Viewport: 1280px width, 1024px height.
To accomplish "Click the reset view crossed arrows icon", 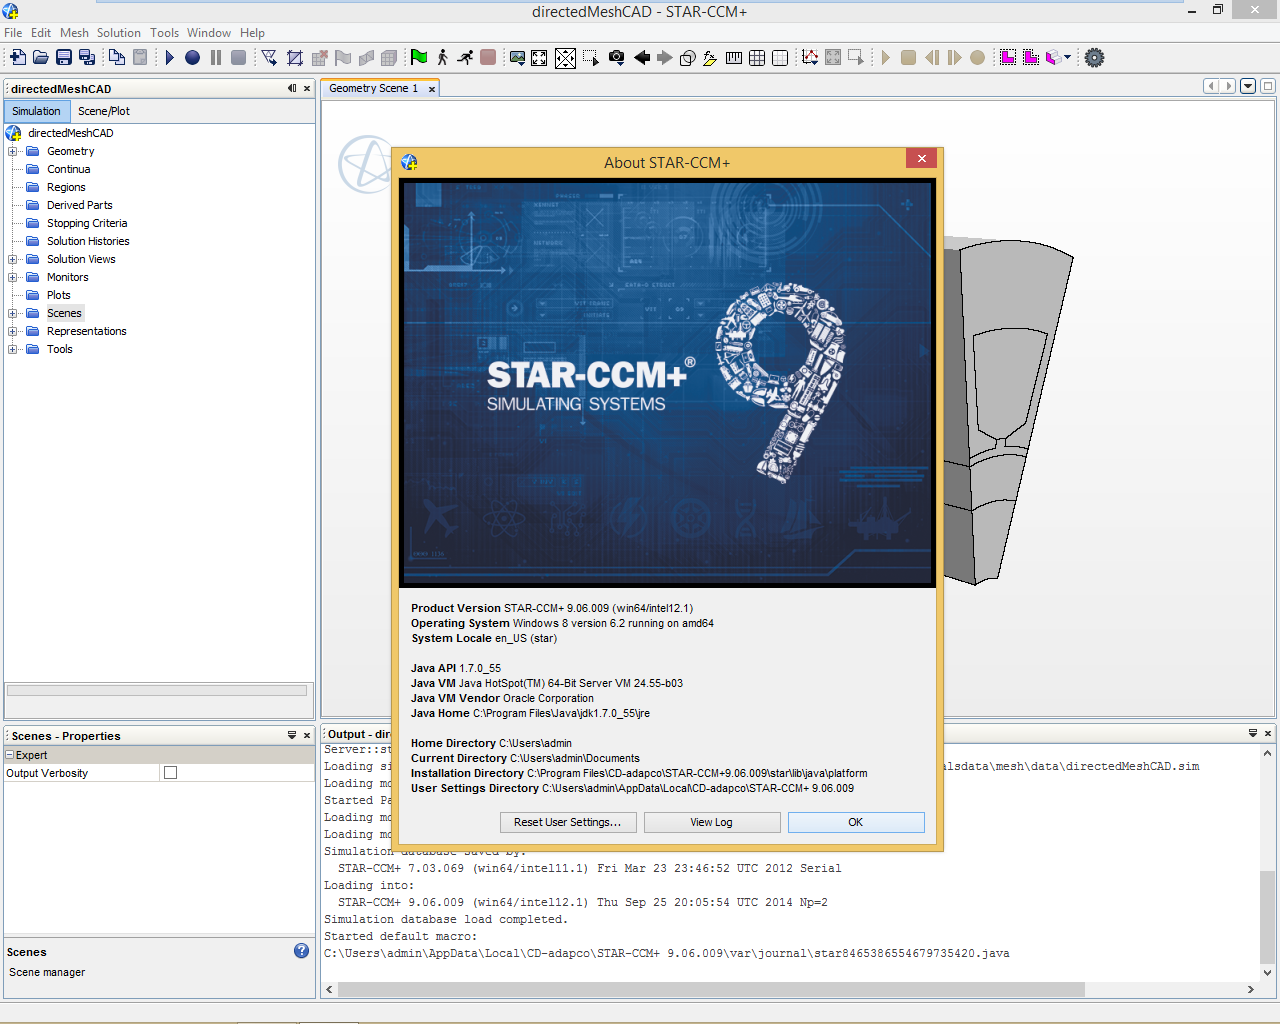I will tap(565, 58).
